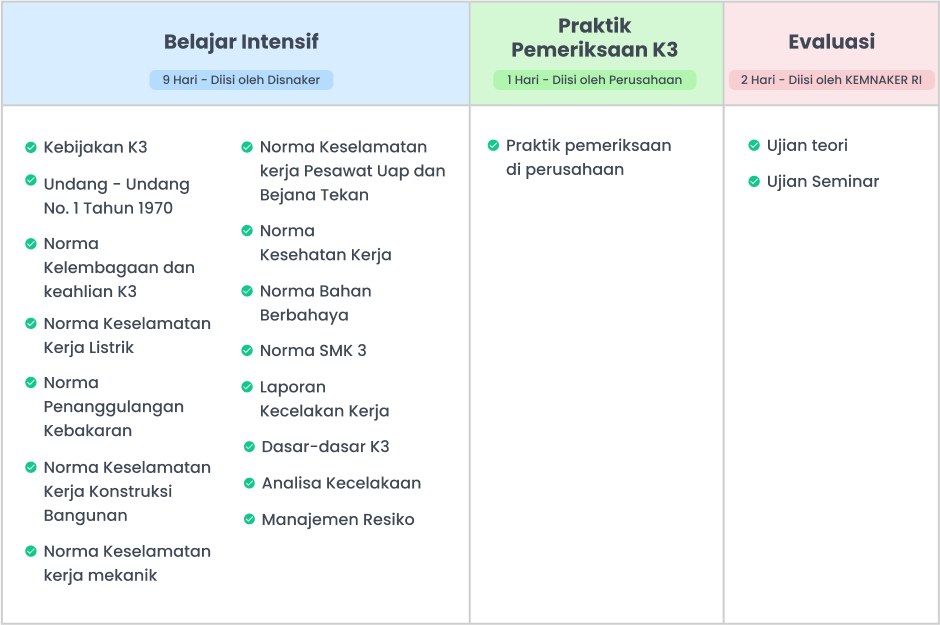Click the check icon beside Norma Bahan Berbahaya

point(247,291)
